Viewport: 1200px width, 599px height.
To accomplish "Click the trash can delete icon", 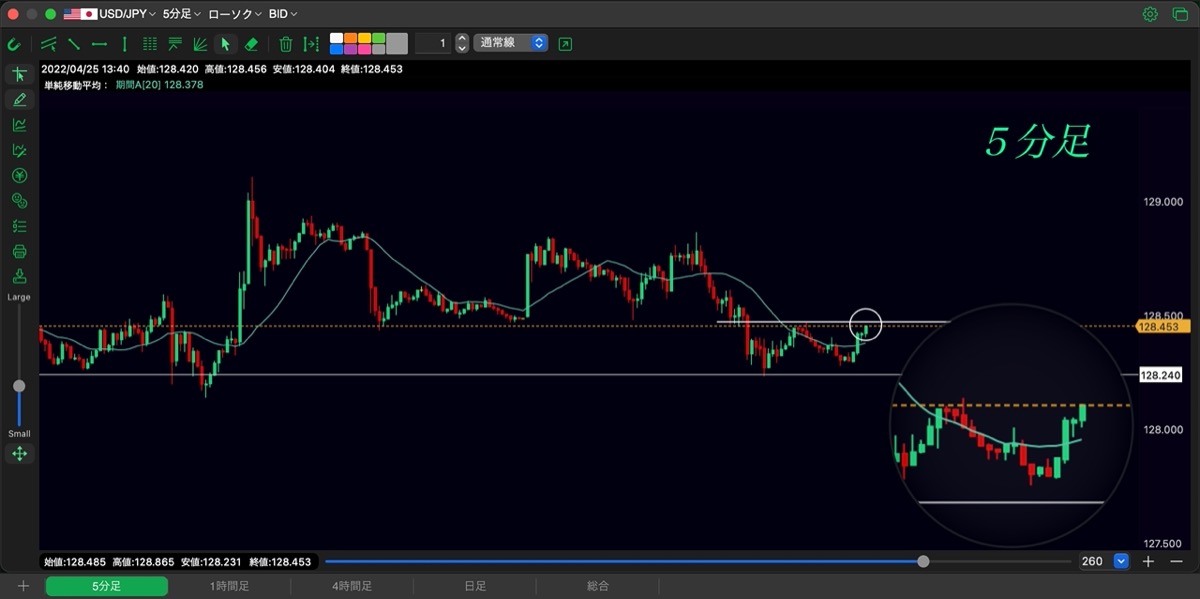I will (286, 44).
